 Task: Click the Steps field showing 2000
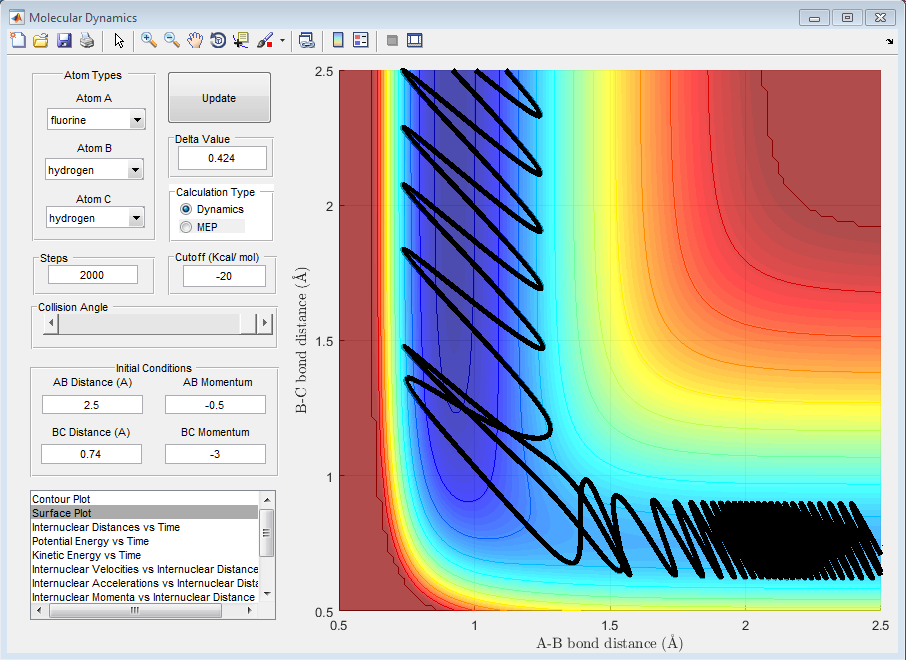click(92, 275)
